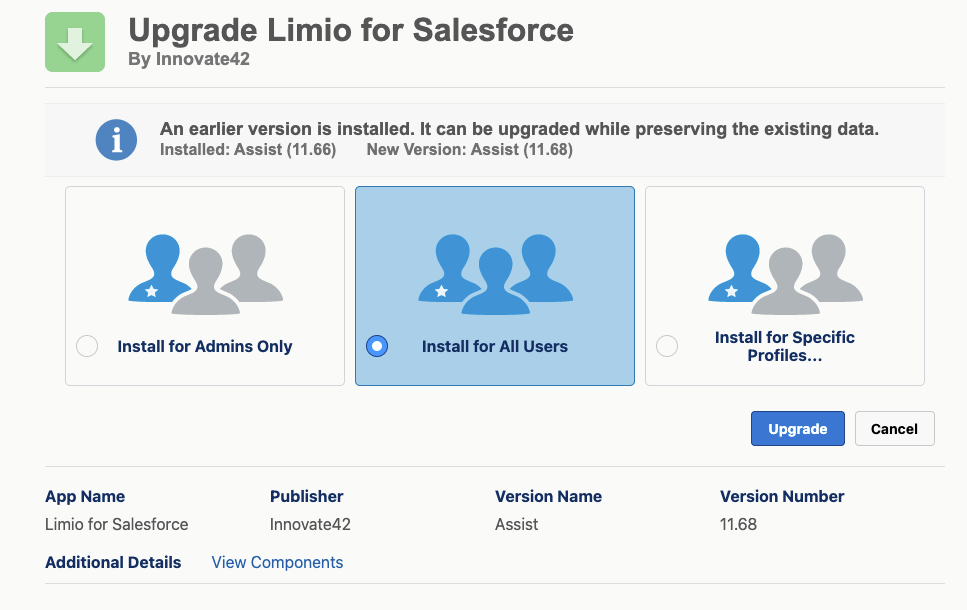Click Installed: Assist (11.66) text

tap(248, 150)
